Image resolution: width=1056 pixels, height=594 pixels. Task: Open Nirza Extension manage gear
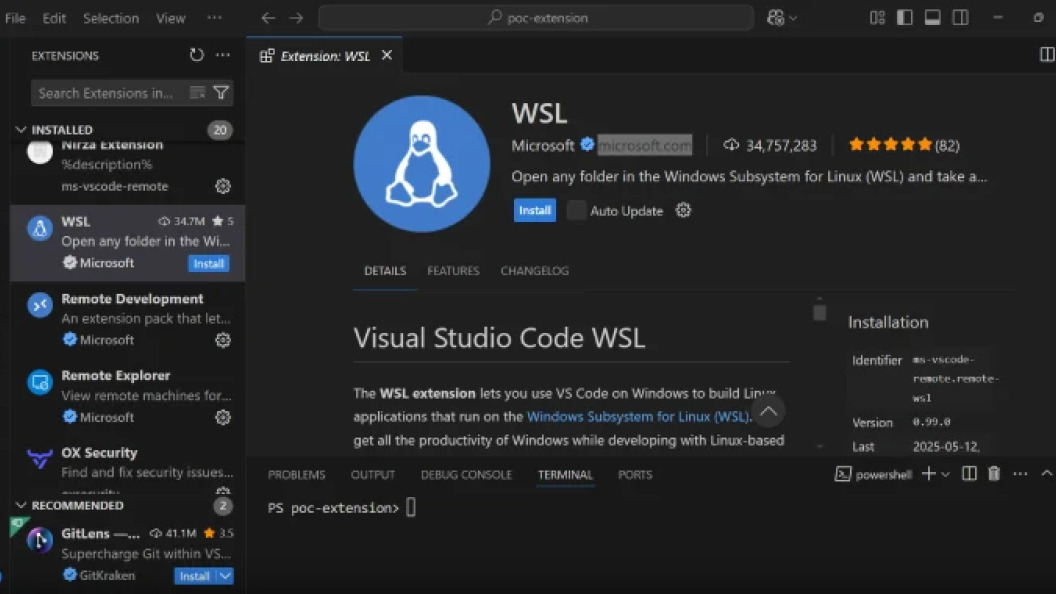[x=223, y=186]
